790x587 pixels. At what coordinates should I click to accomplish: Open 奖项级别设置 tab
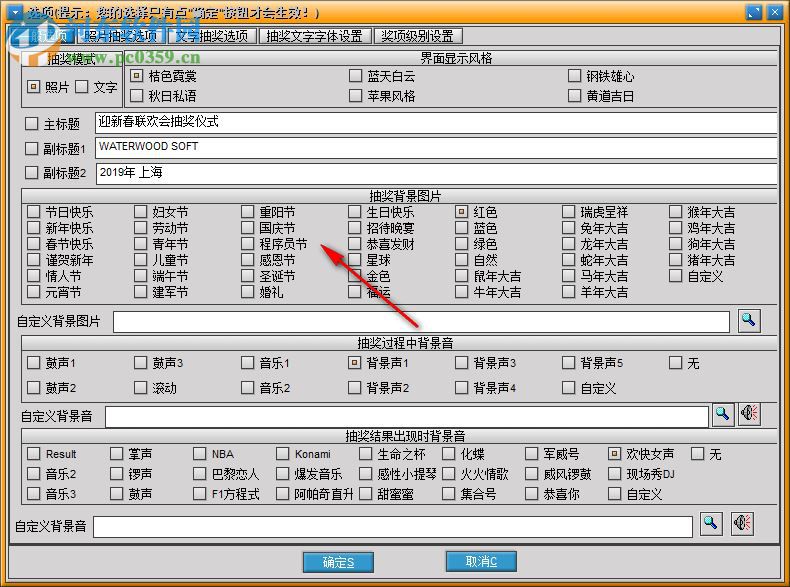[418, 36]
